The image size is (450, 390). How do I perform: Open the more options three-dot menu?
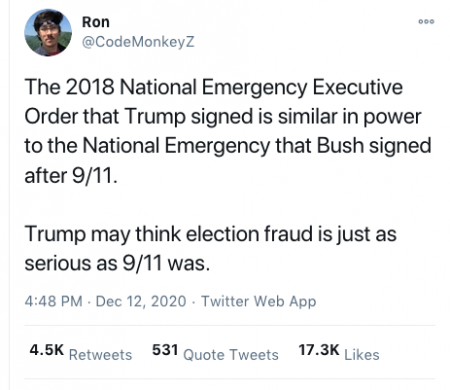tap(426, 22)
